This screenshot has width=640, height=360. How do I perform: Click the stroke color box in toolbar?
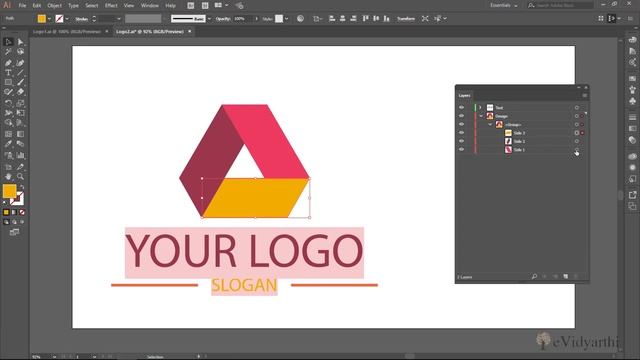(x=17, y=199)
